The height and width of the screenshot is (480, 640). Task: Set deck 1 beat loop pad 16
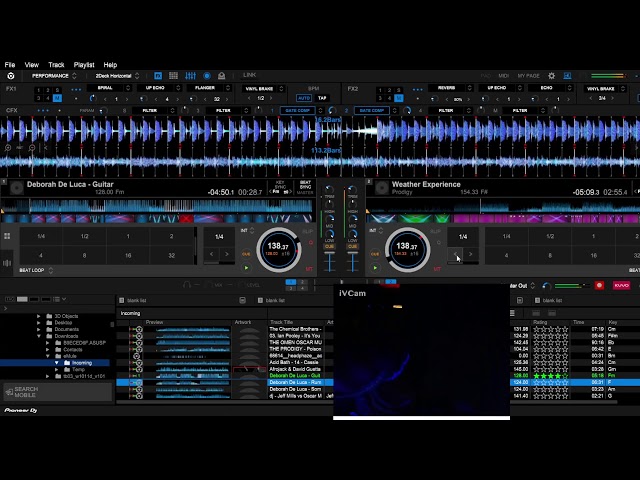tap(128, 256)
